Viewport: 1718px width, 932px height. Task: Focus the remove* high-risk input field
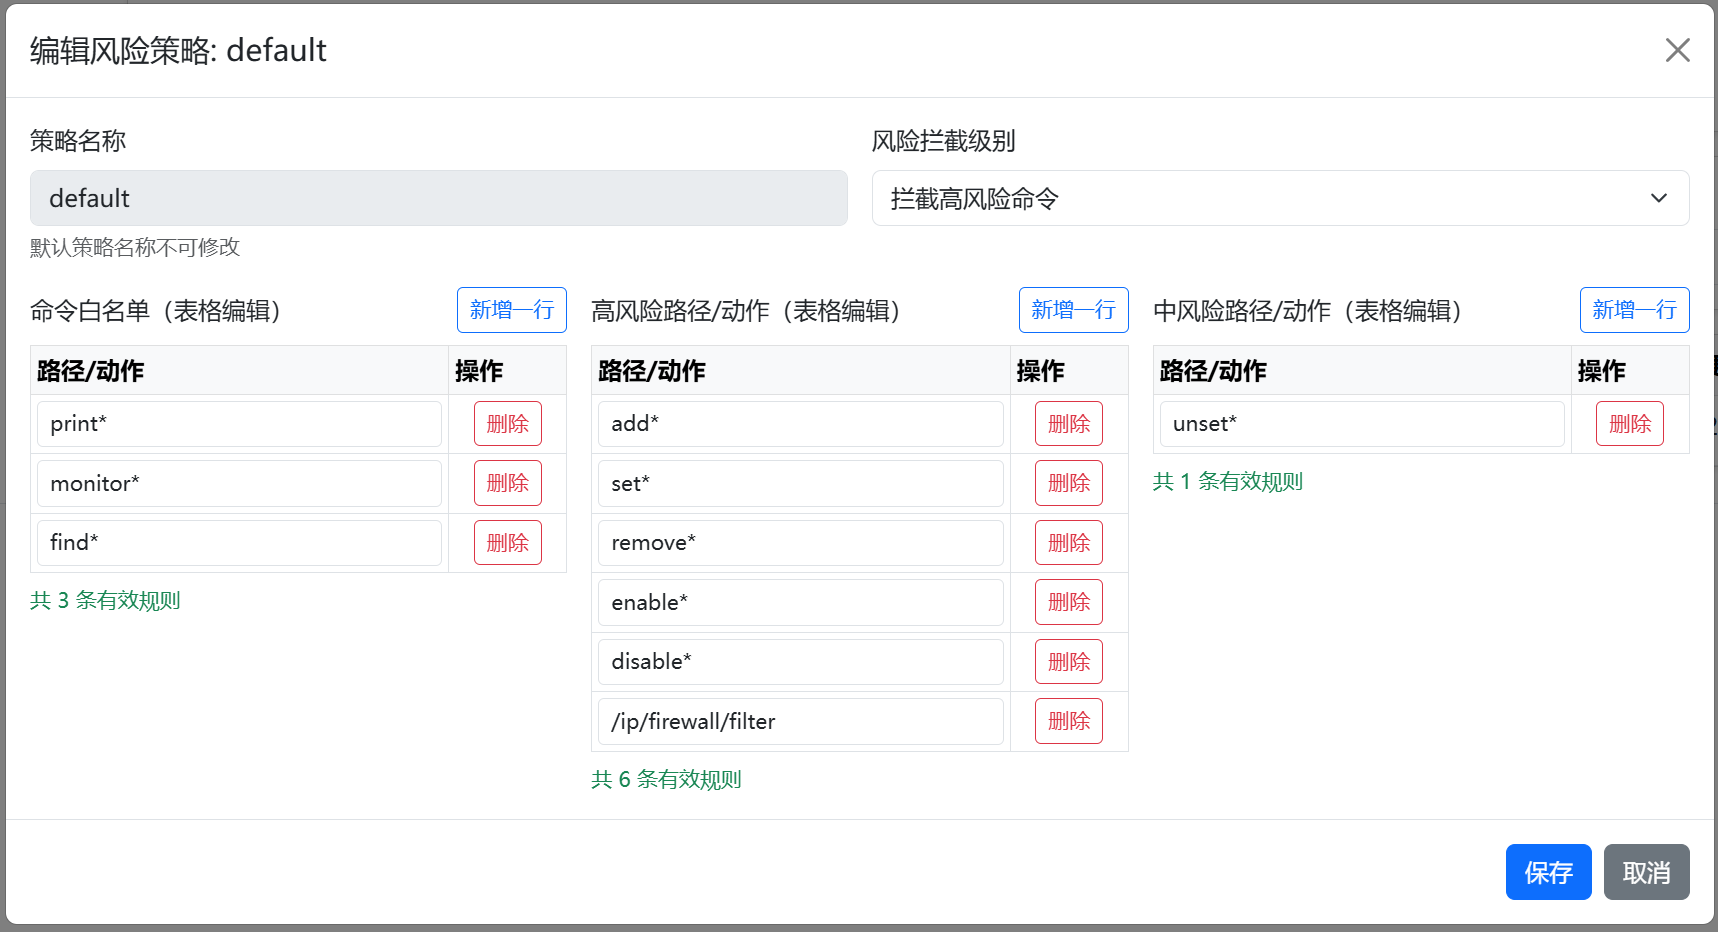pos(800,543)
